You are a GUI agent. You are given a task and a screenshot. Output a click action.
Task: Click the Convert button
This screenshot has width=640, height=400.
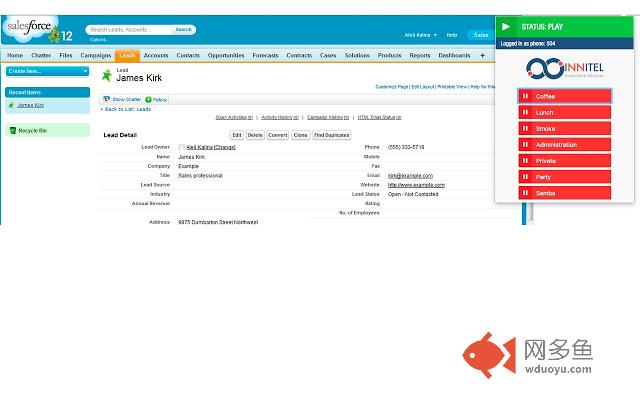[x=278, y=135]
